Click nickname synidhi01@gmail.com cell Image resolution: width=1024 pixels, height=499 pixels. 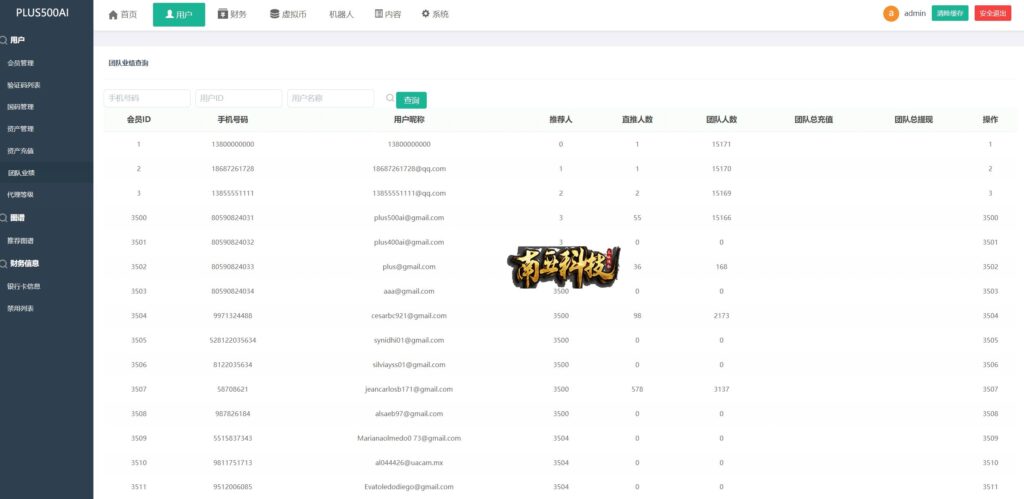[409, 340]
